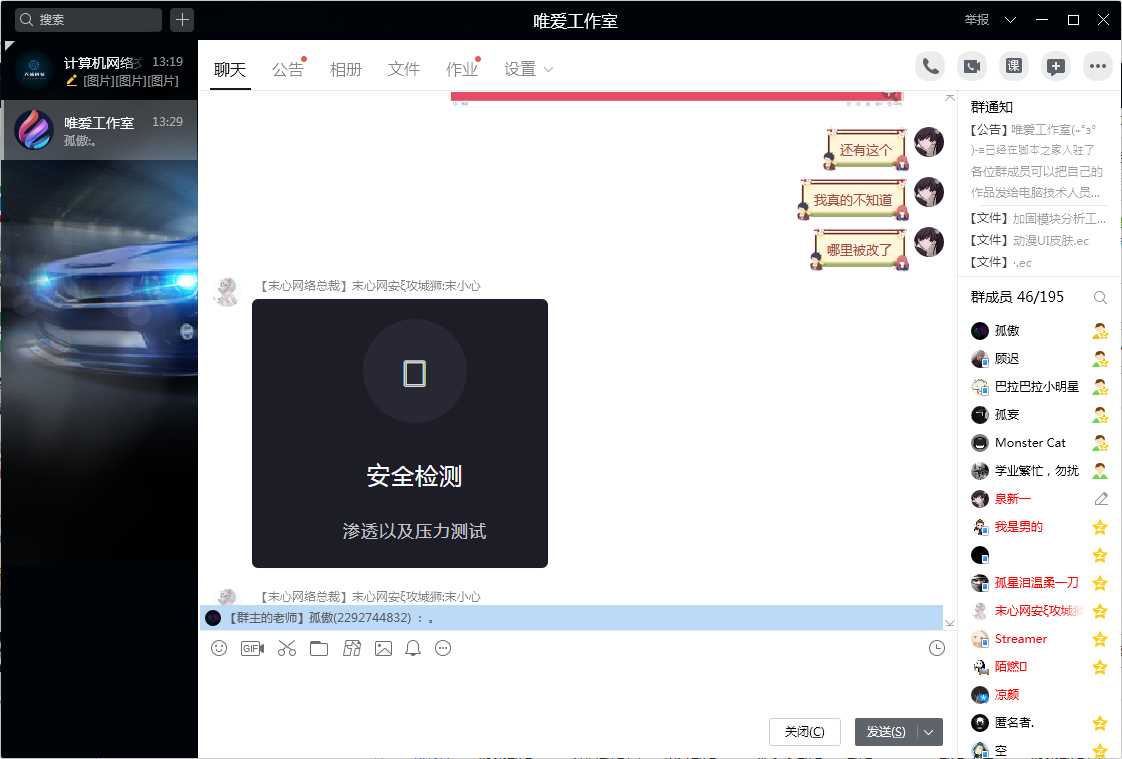Start a group video call
The height and width of the screenshot is (759, 1122).
pos(972,67)
